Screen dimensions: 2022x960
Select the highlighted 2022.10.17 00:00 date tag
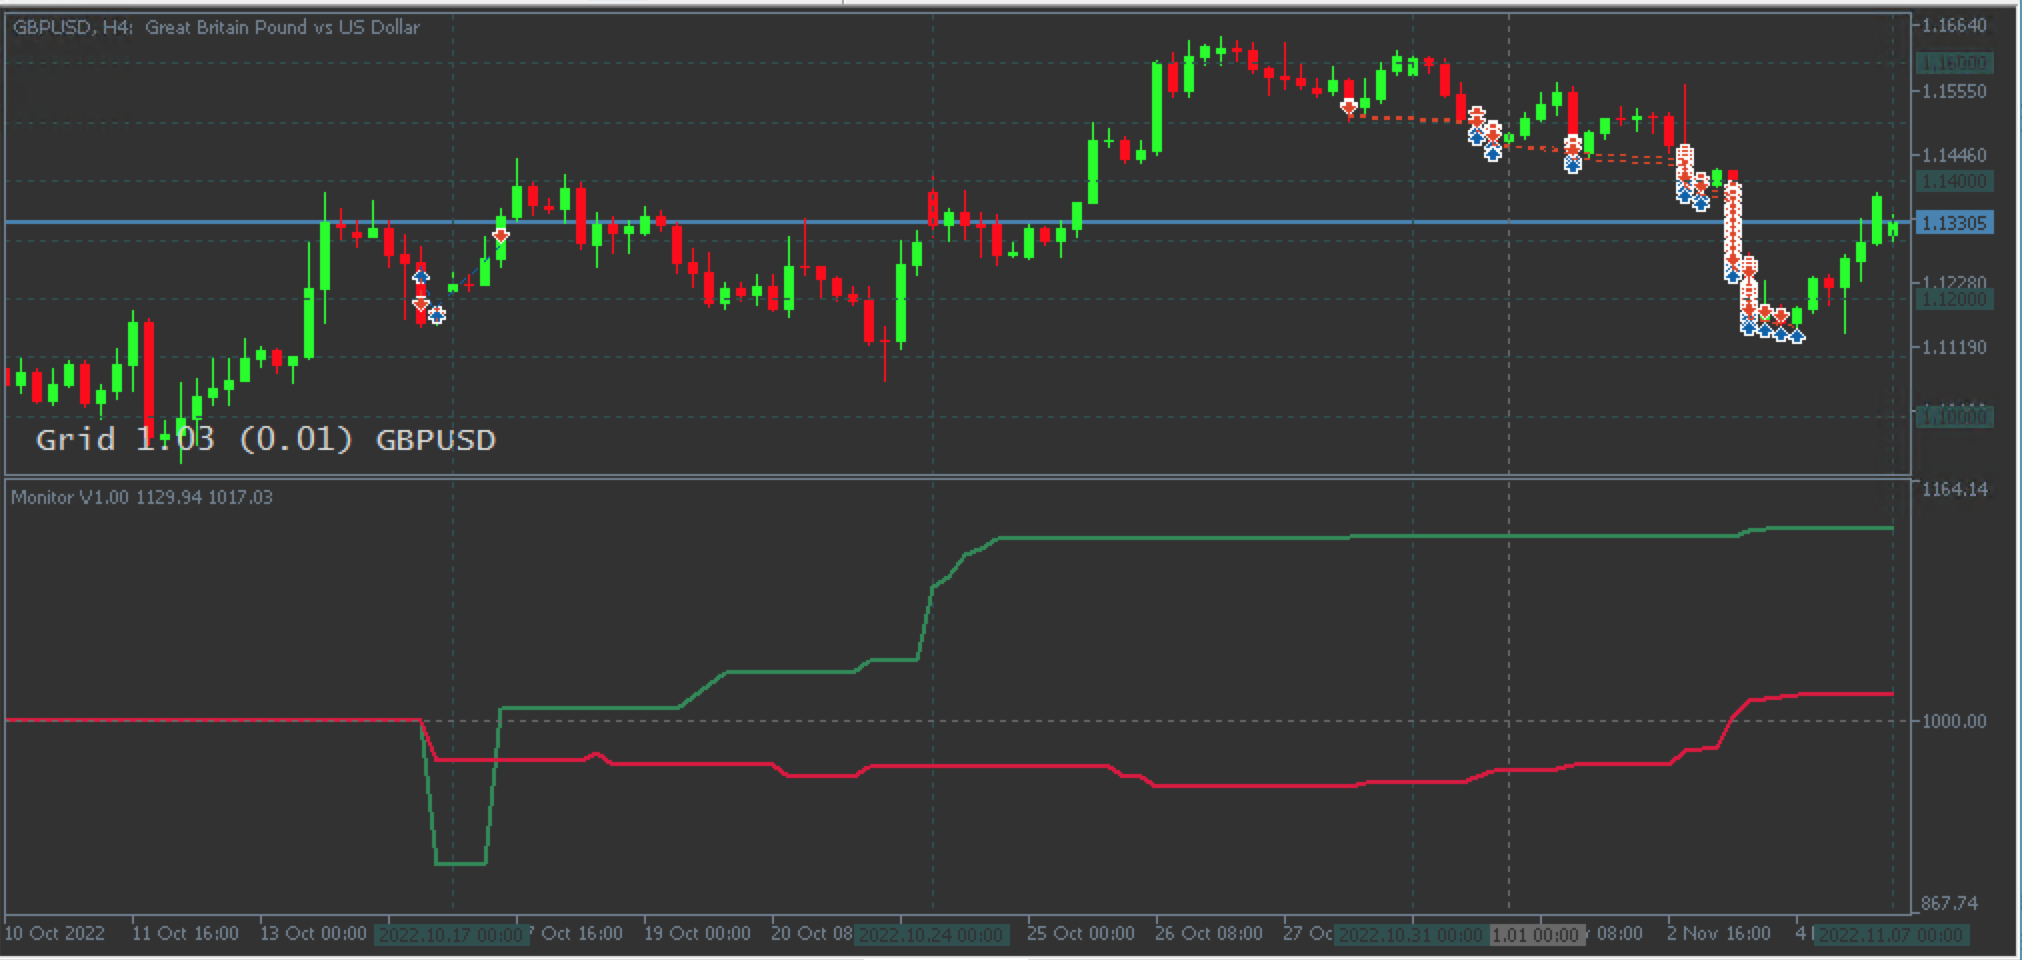point(450,935)
